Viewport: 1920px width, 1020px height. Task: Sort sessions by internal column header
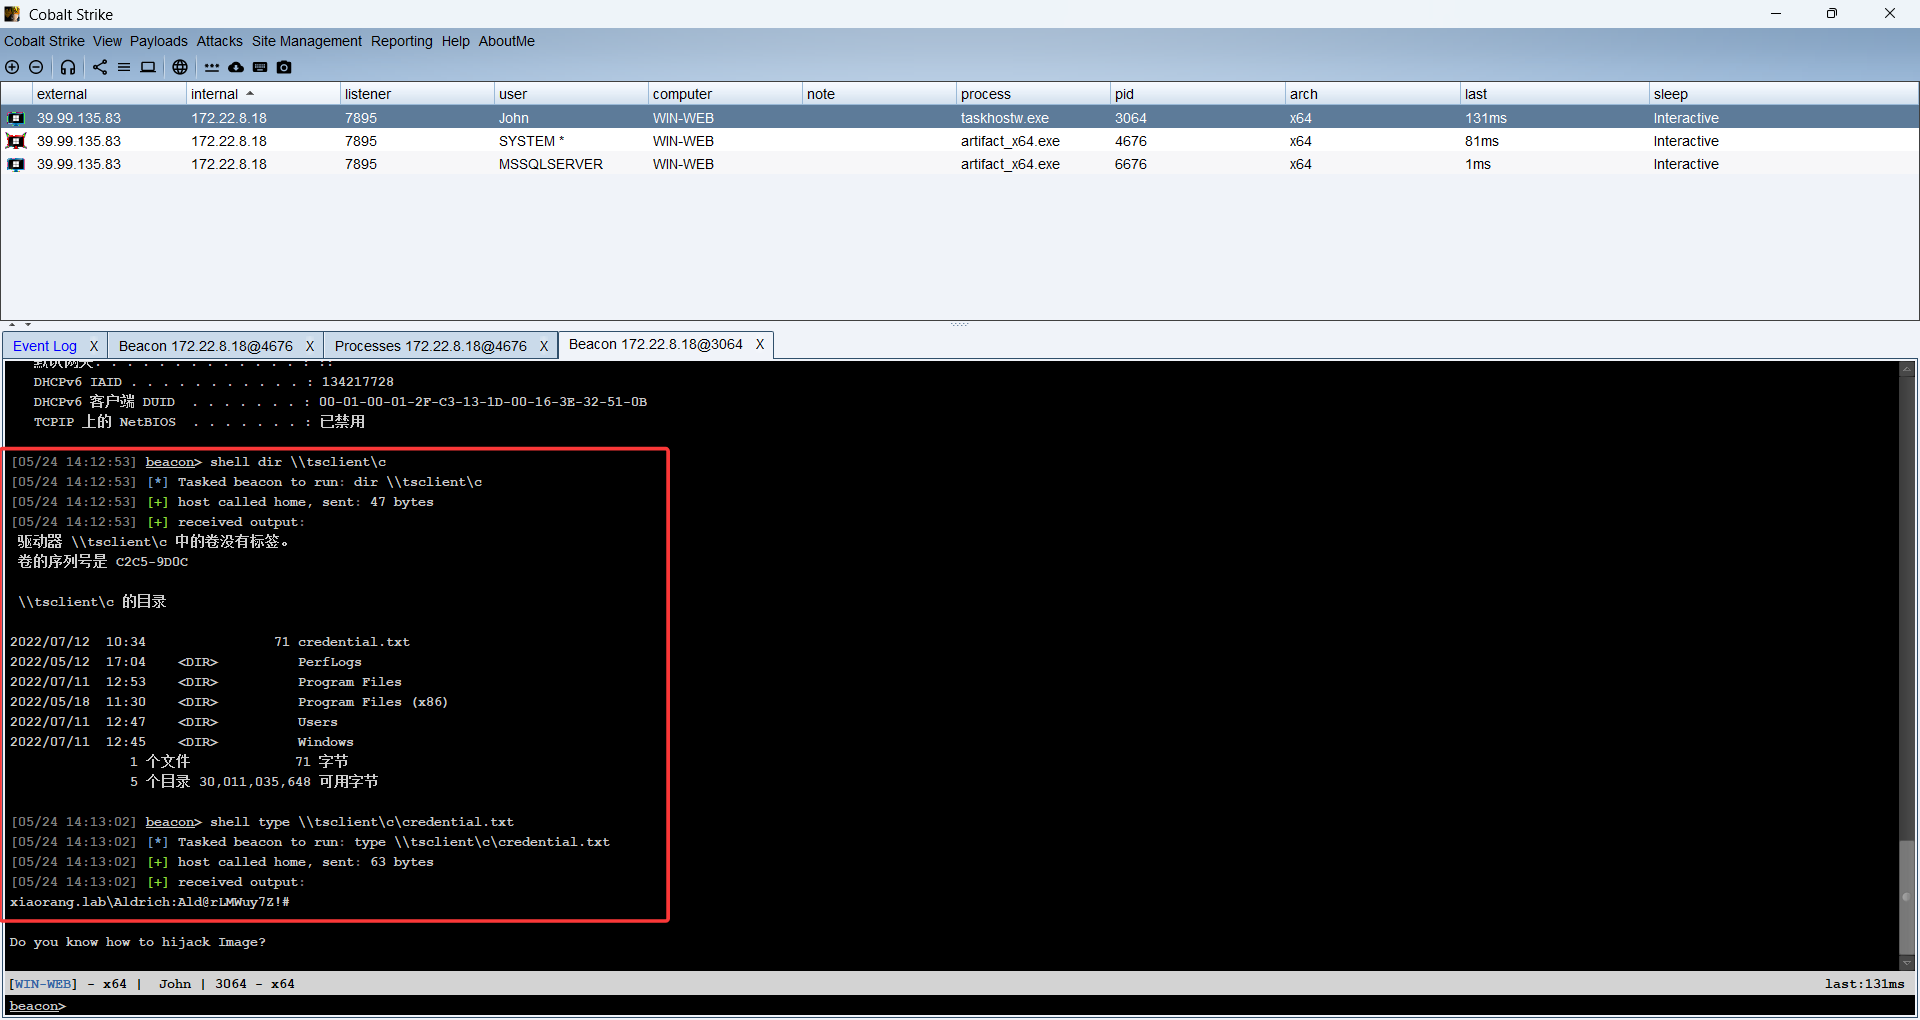[x=263, y=94]
